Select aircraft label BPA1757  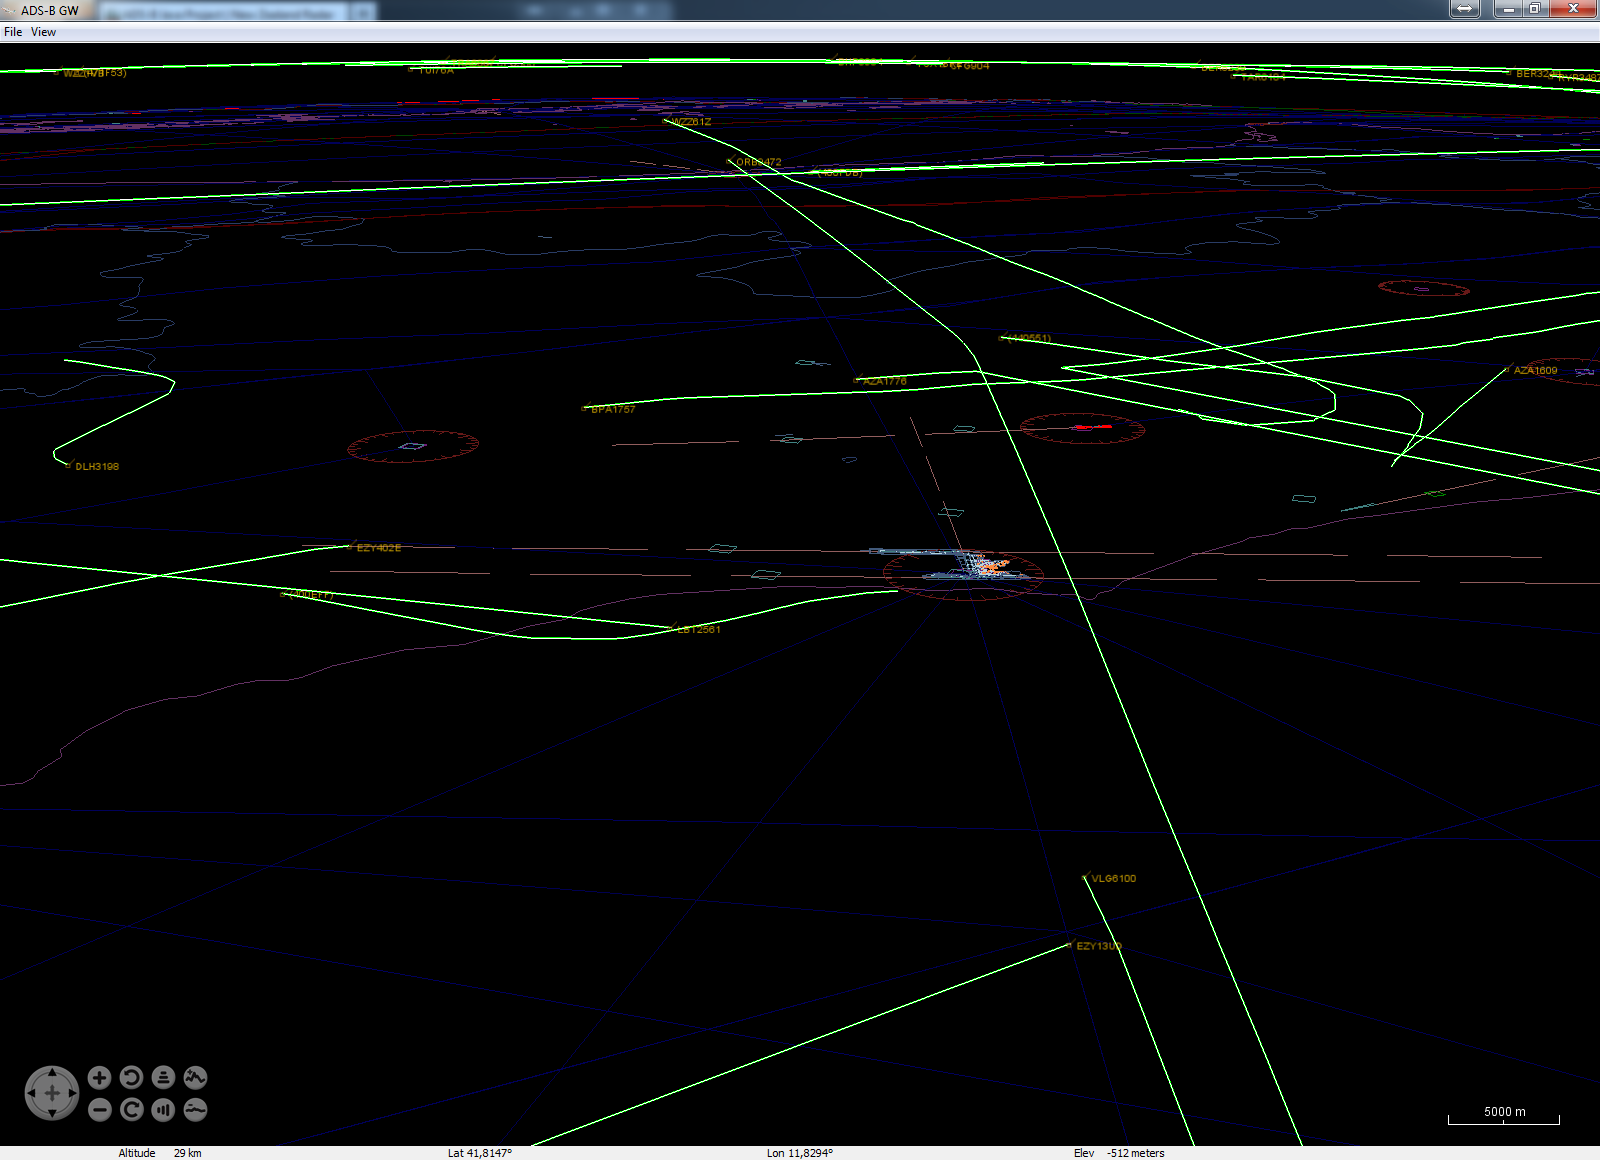pos(613,409)
